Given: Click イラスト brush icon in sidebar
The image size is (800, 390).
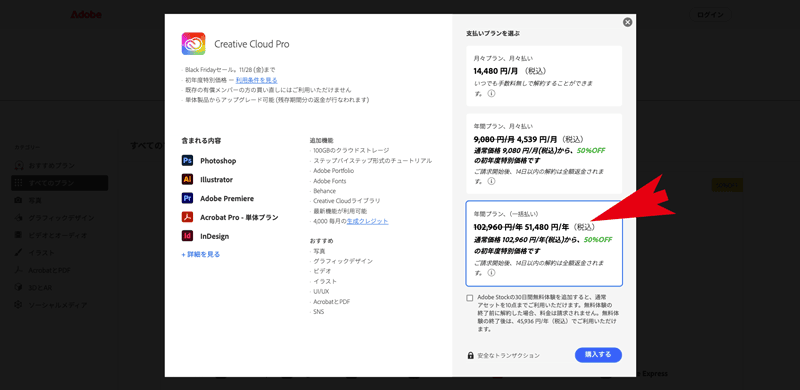Looking at the screenshot, I should (19, 253).
